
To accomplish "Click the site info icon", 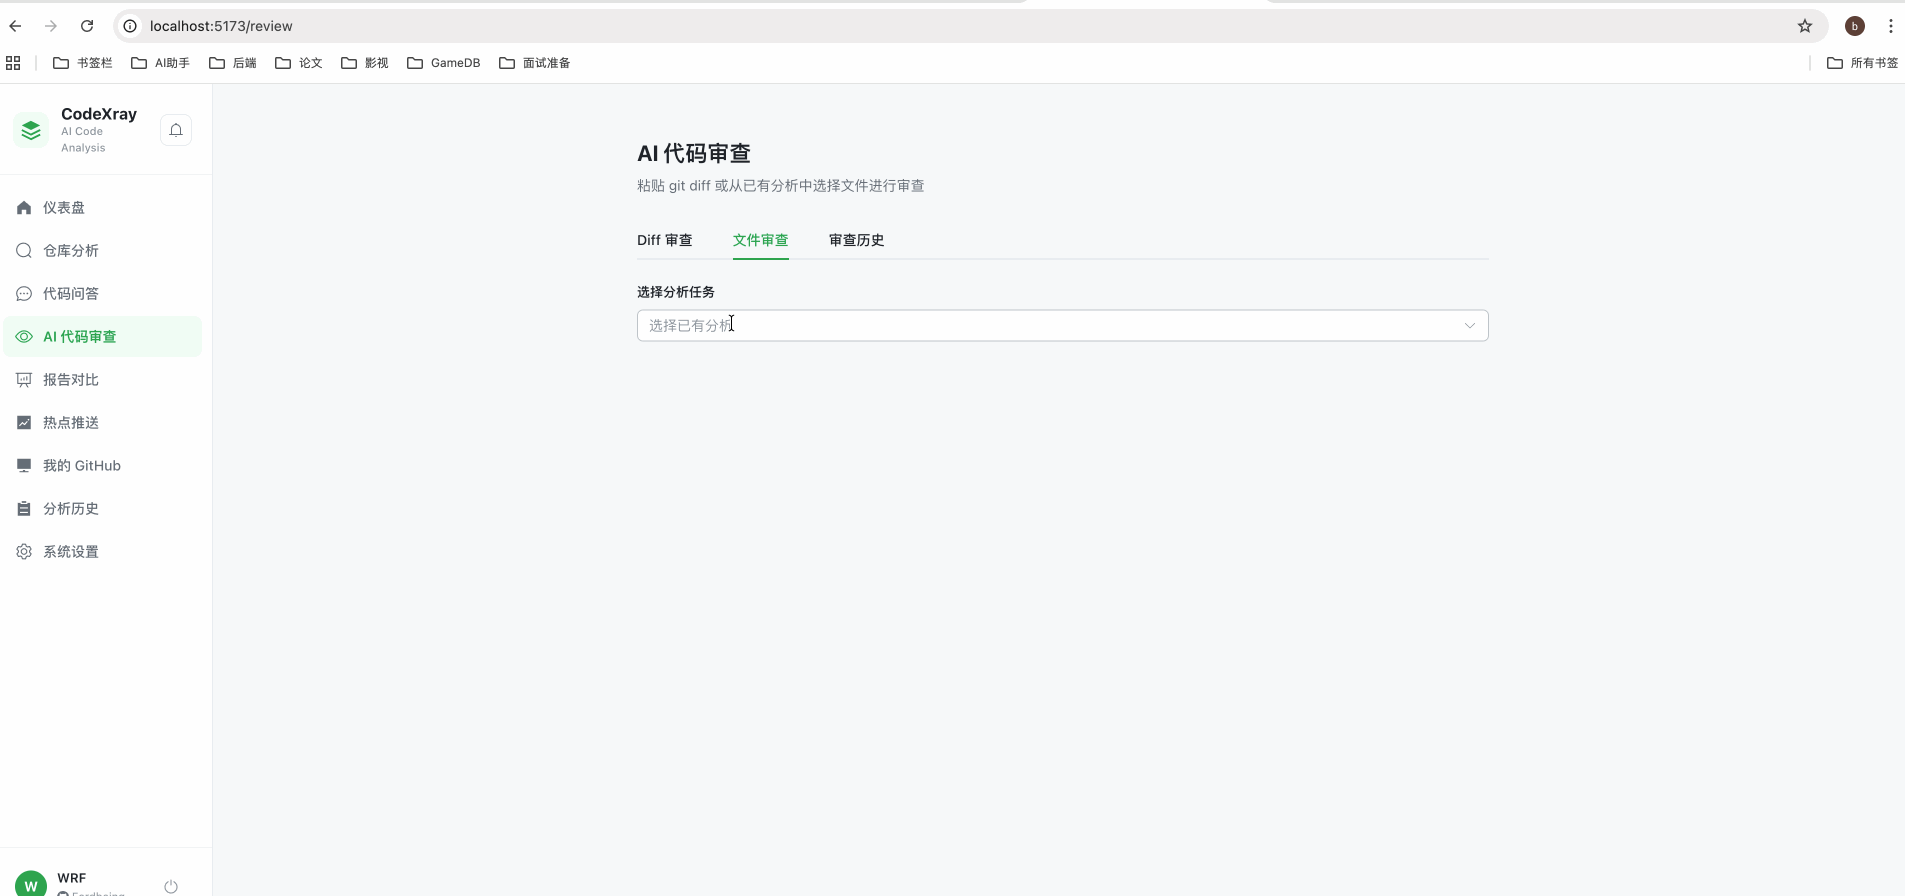I will (x=130, y=26).
